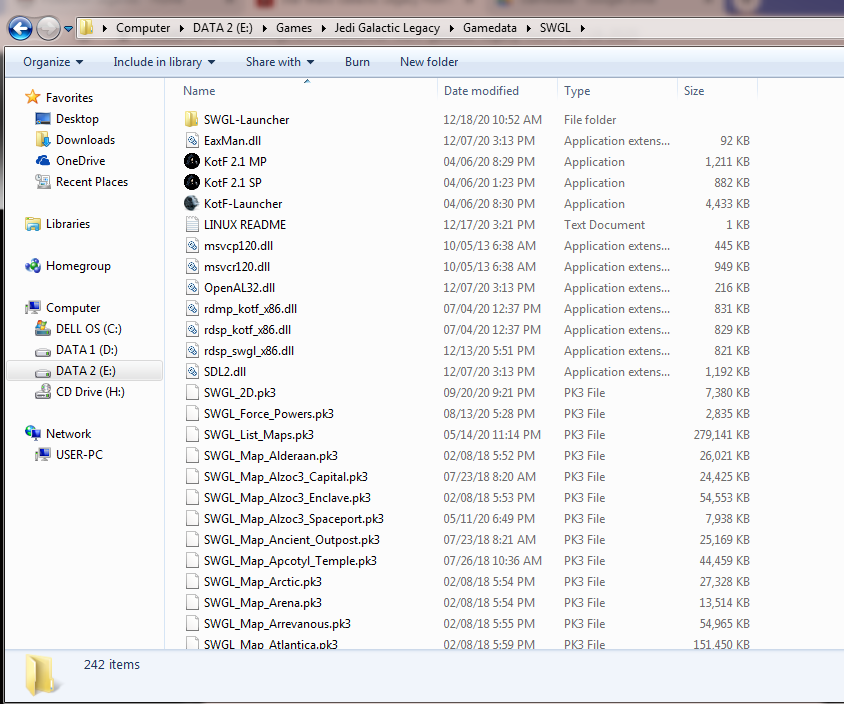Select the msvcp120.dll file icon

coord(192,245)
